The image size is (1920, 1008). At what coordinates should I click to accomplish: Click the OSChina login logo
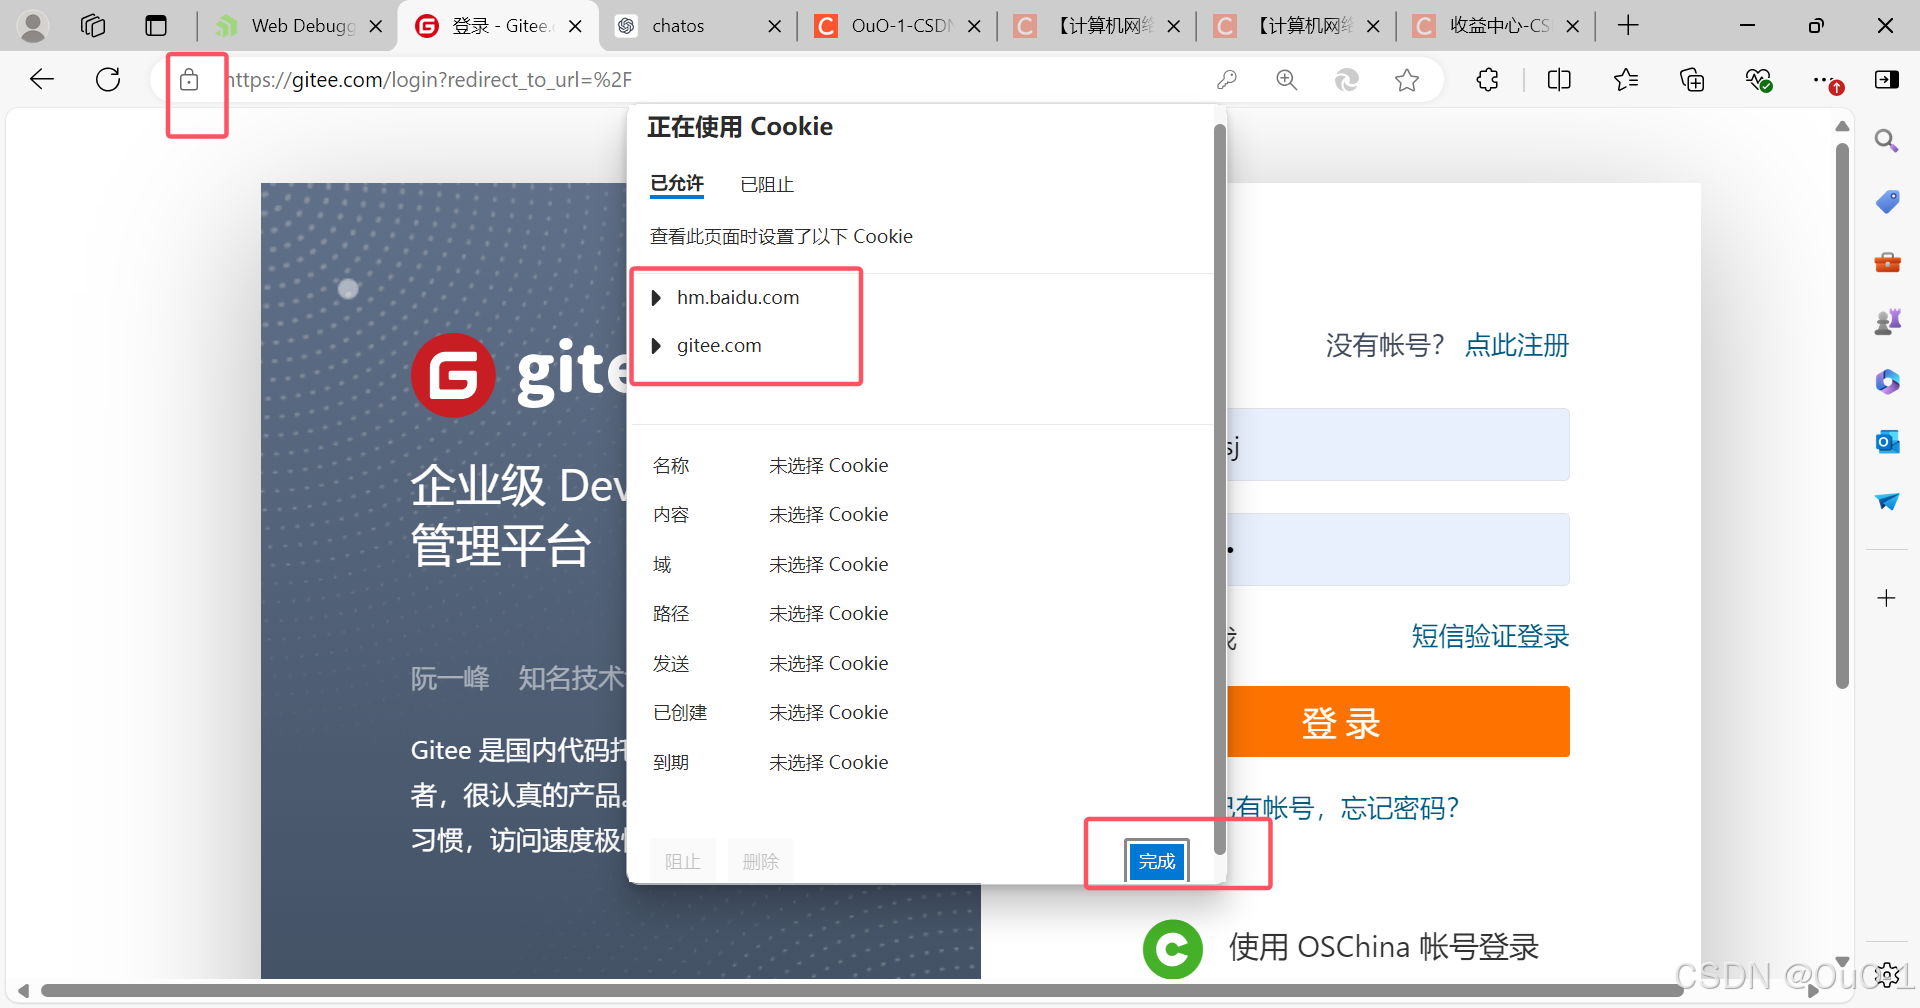coord(1172,949)
